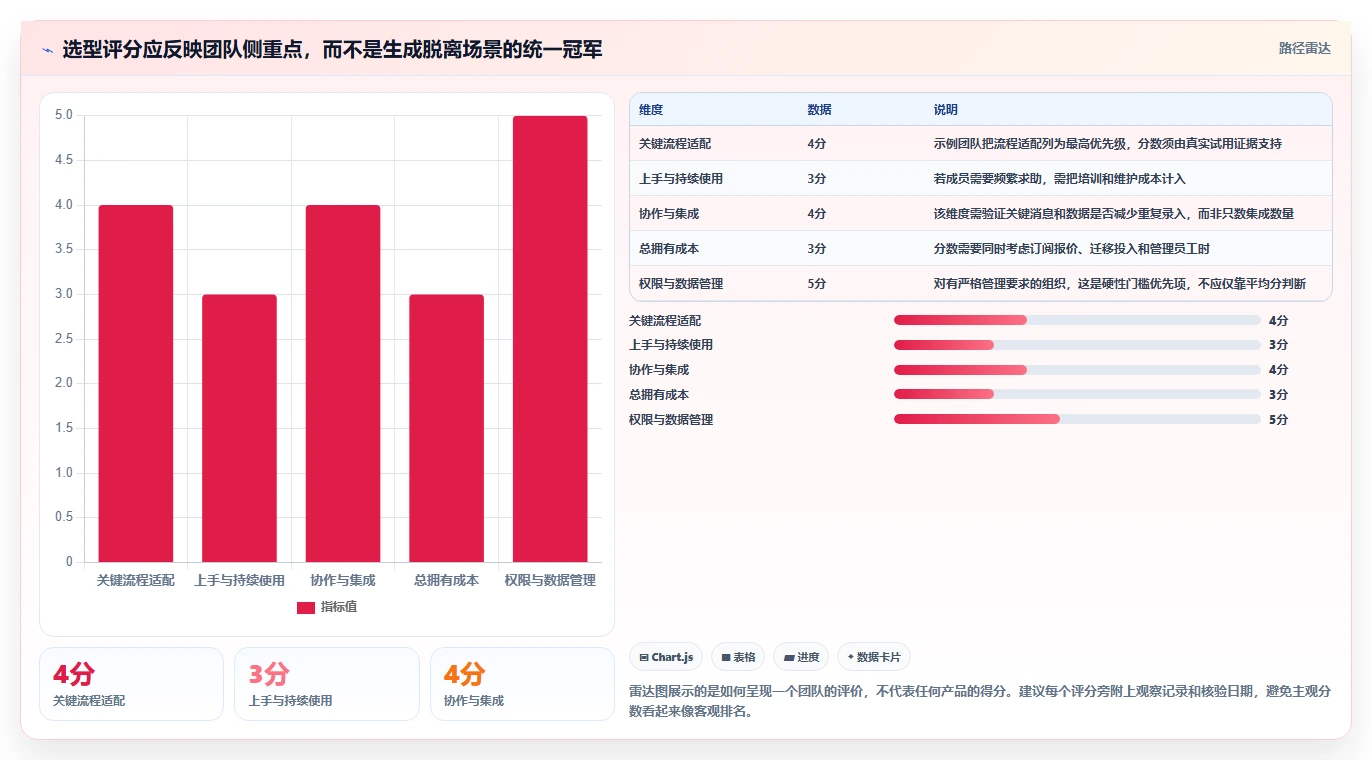Click the 关键流程适配 bar in the chart
This screenshot has height=760, width=1372.
(x=135, y=383)
